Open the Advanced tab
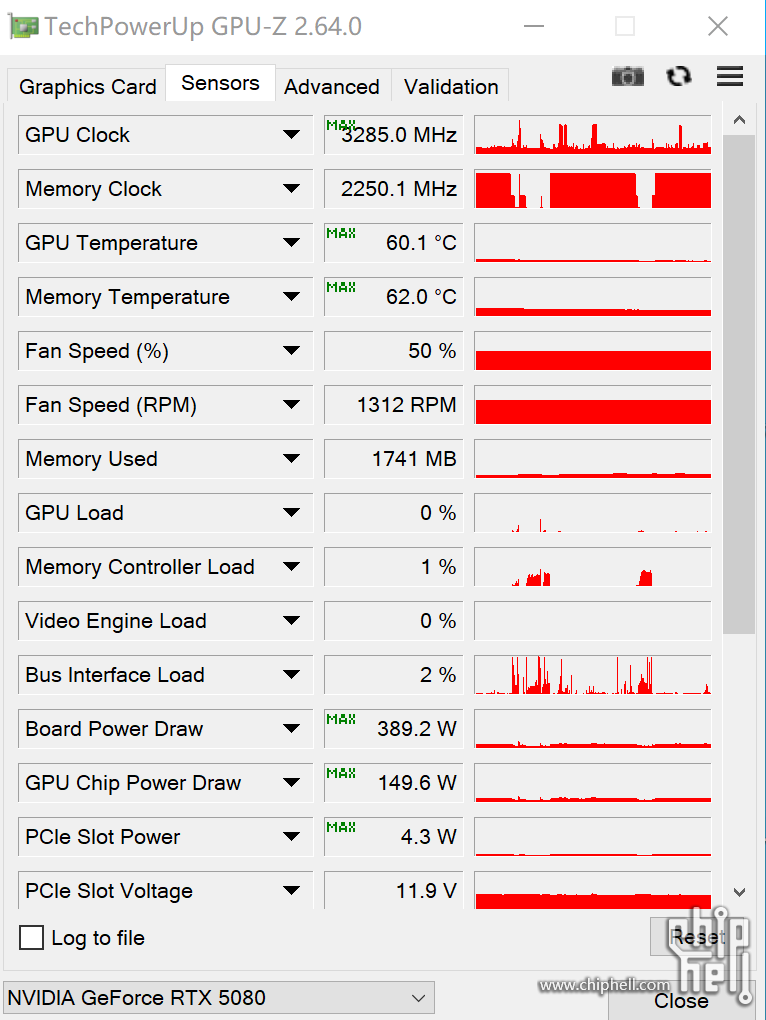The image size is (766, 1020). tap(332, 87)
